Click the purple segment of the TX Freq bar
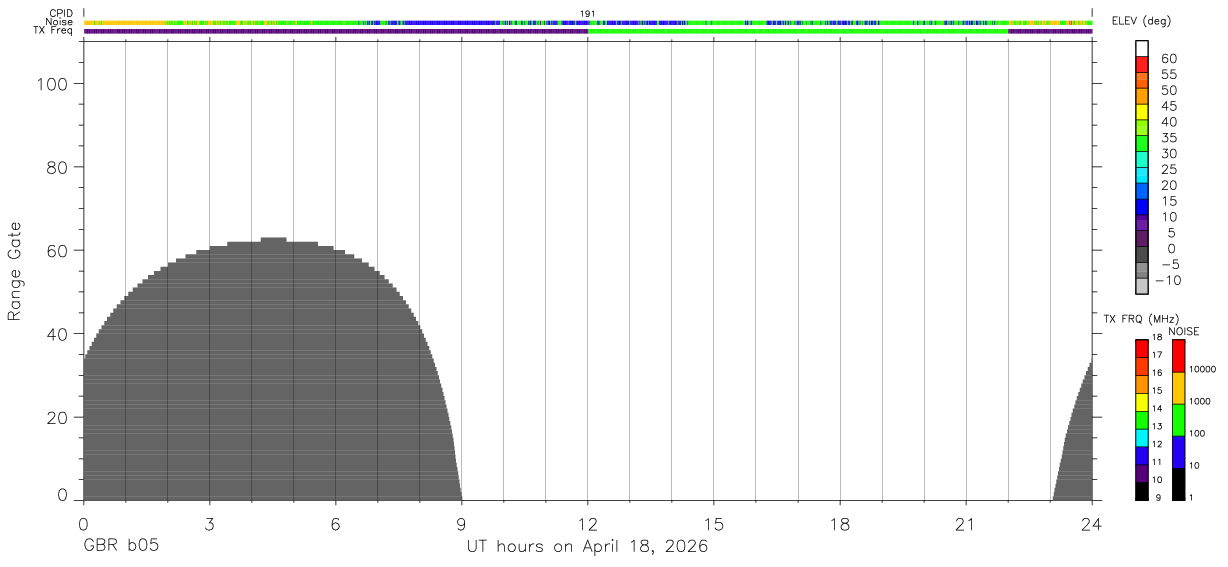Image resolution: width=1228 pixels, height=567 pixels. pos(335,31)
